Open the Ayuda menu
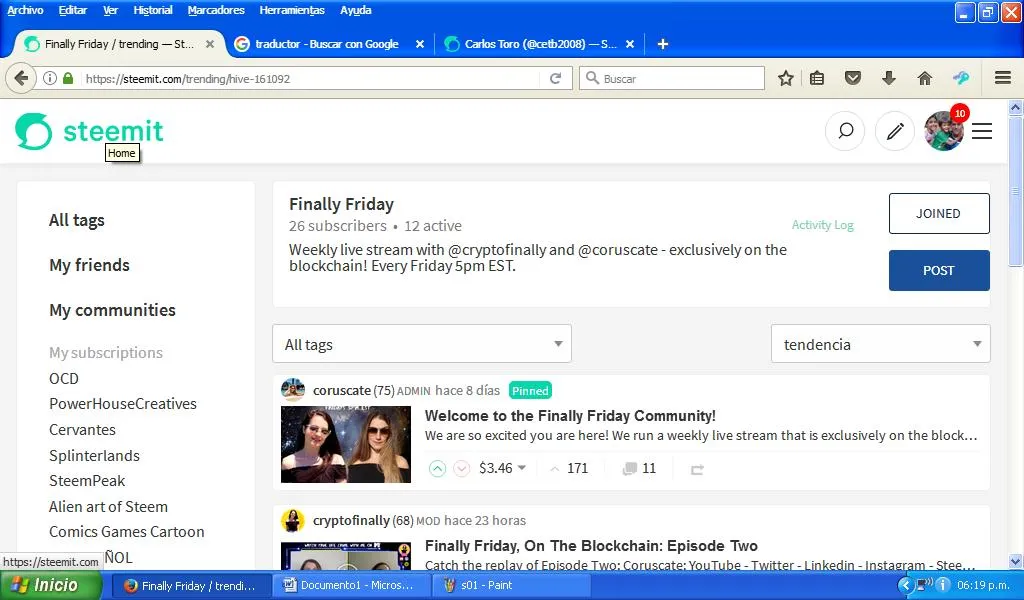The image size is (1024, 600). coord(356,10)
